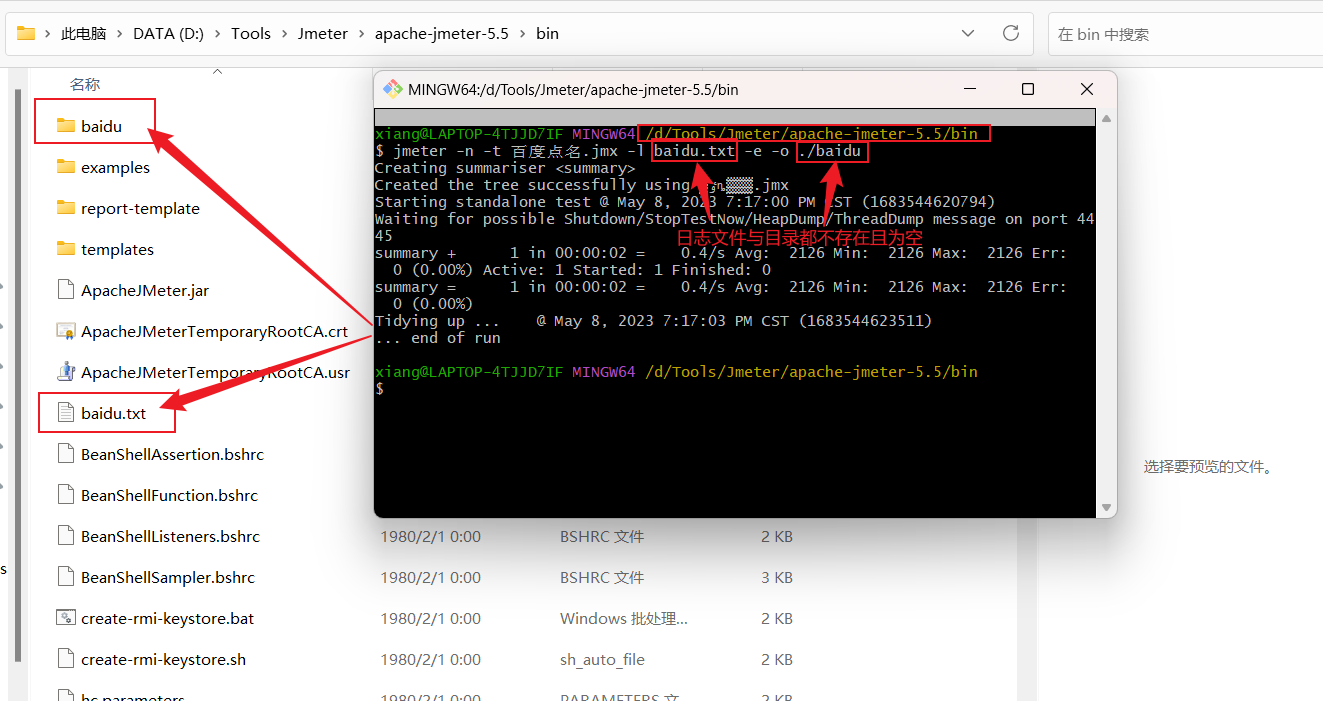Open the address bar history dropdown
The width and height of the screenshot is (1323, 701).
coord(968,33)
